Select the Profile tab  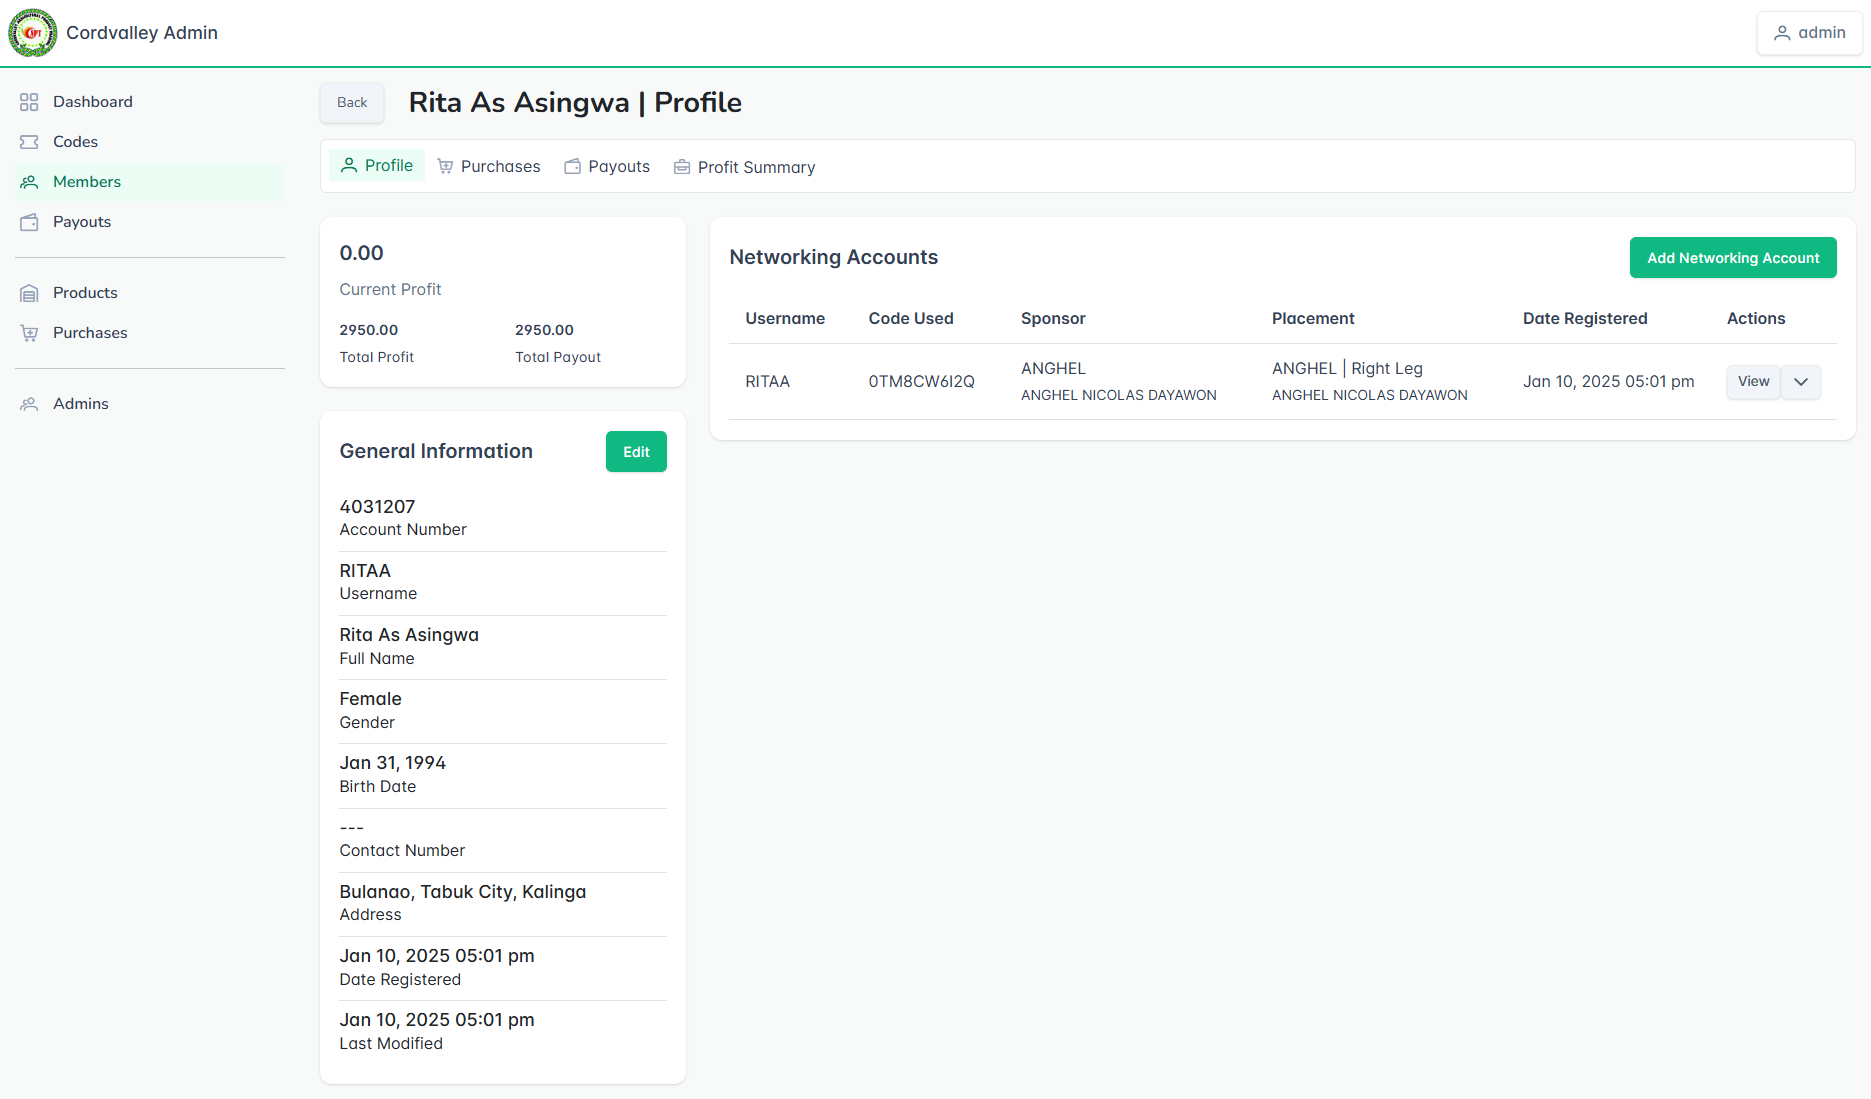click(376, 165)
